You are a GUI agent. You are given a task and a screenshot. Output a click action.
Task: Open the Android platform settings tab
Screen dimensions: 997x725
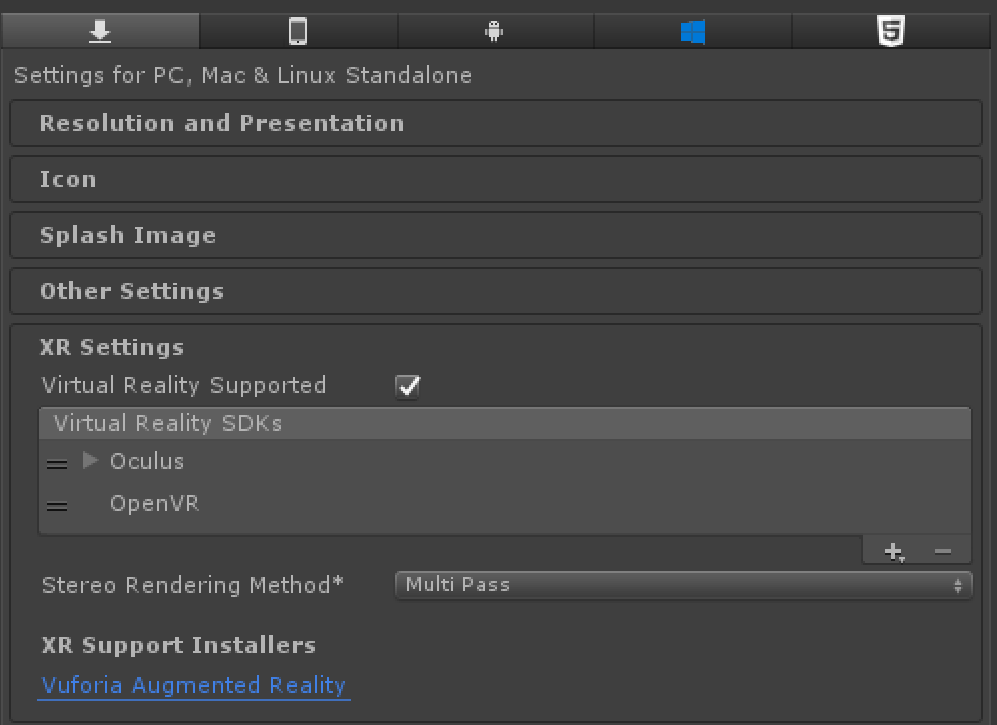point(494,32)
